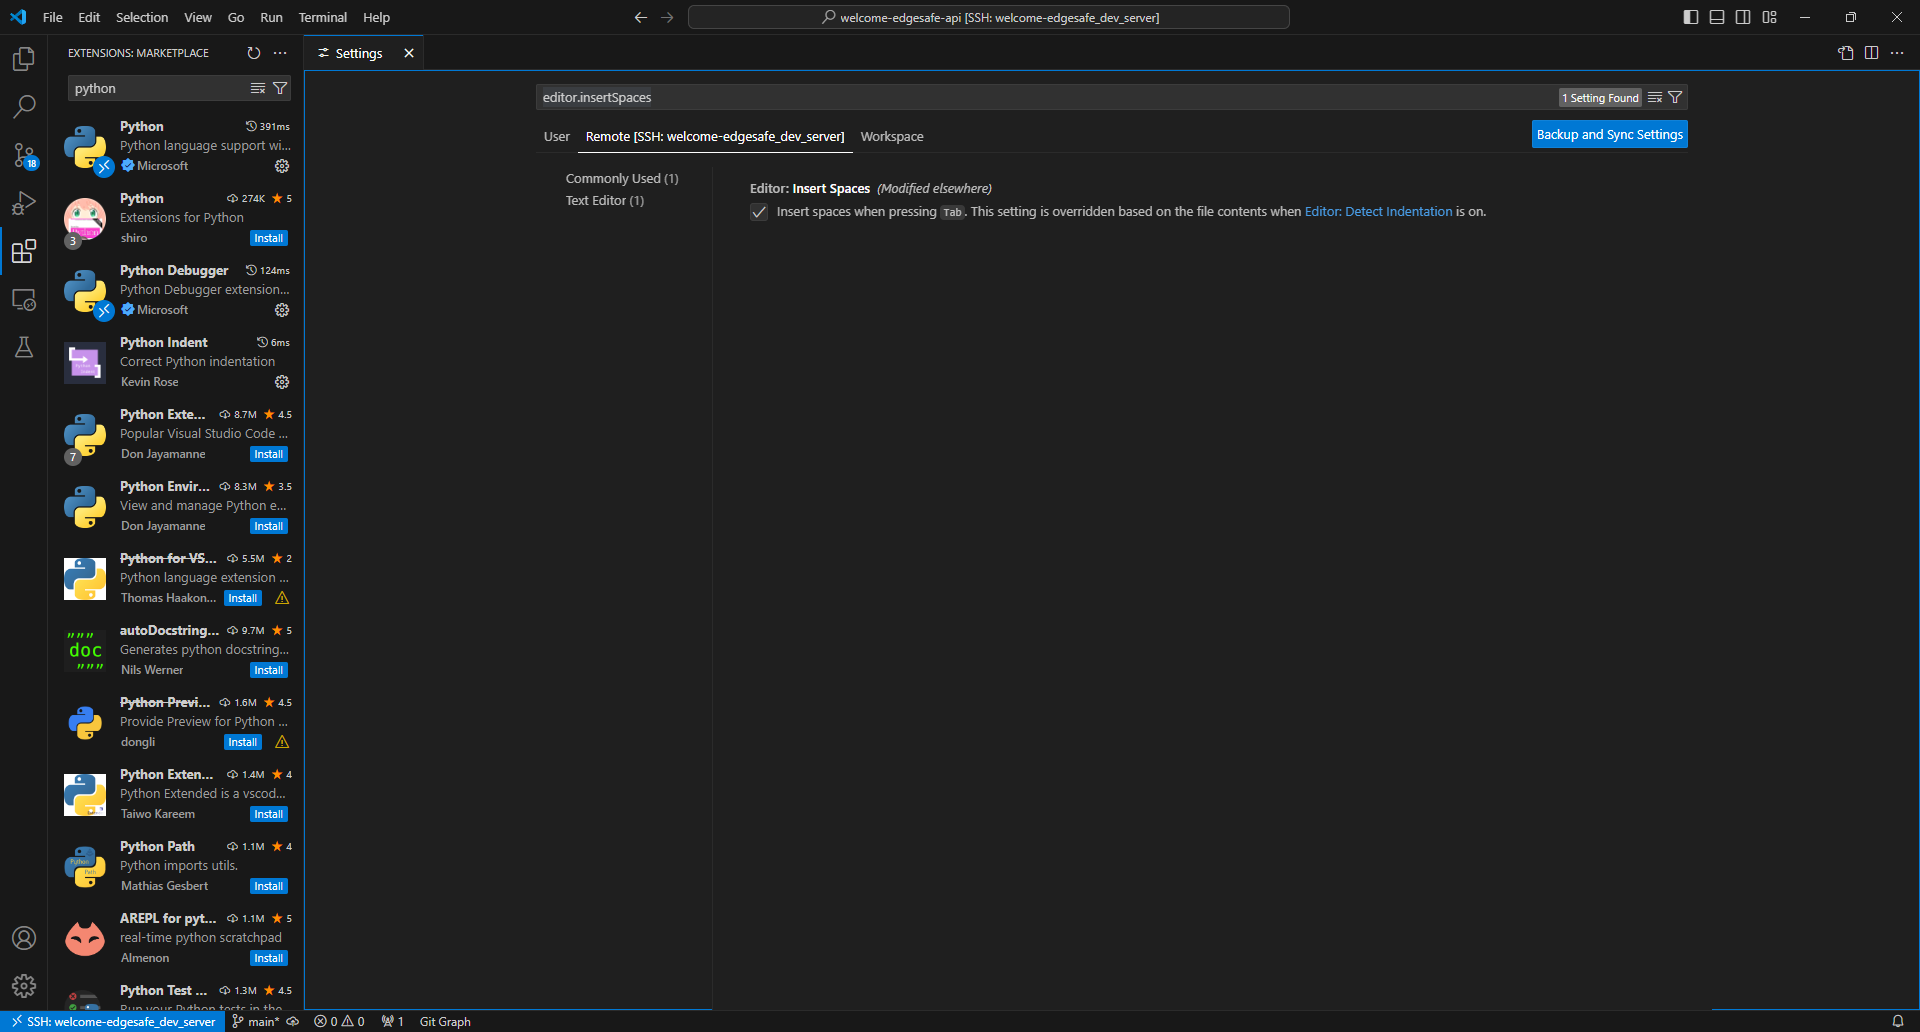This screenshot has width=1920, height=1032.
Task: Toggle primary side bar layout icon
Action: click(x=1691, y=17)
